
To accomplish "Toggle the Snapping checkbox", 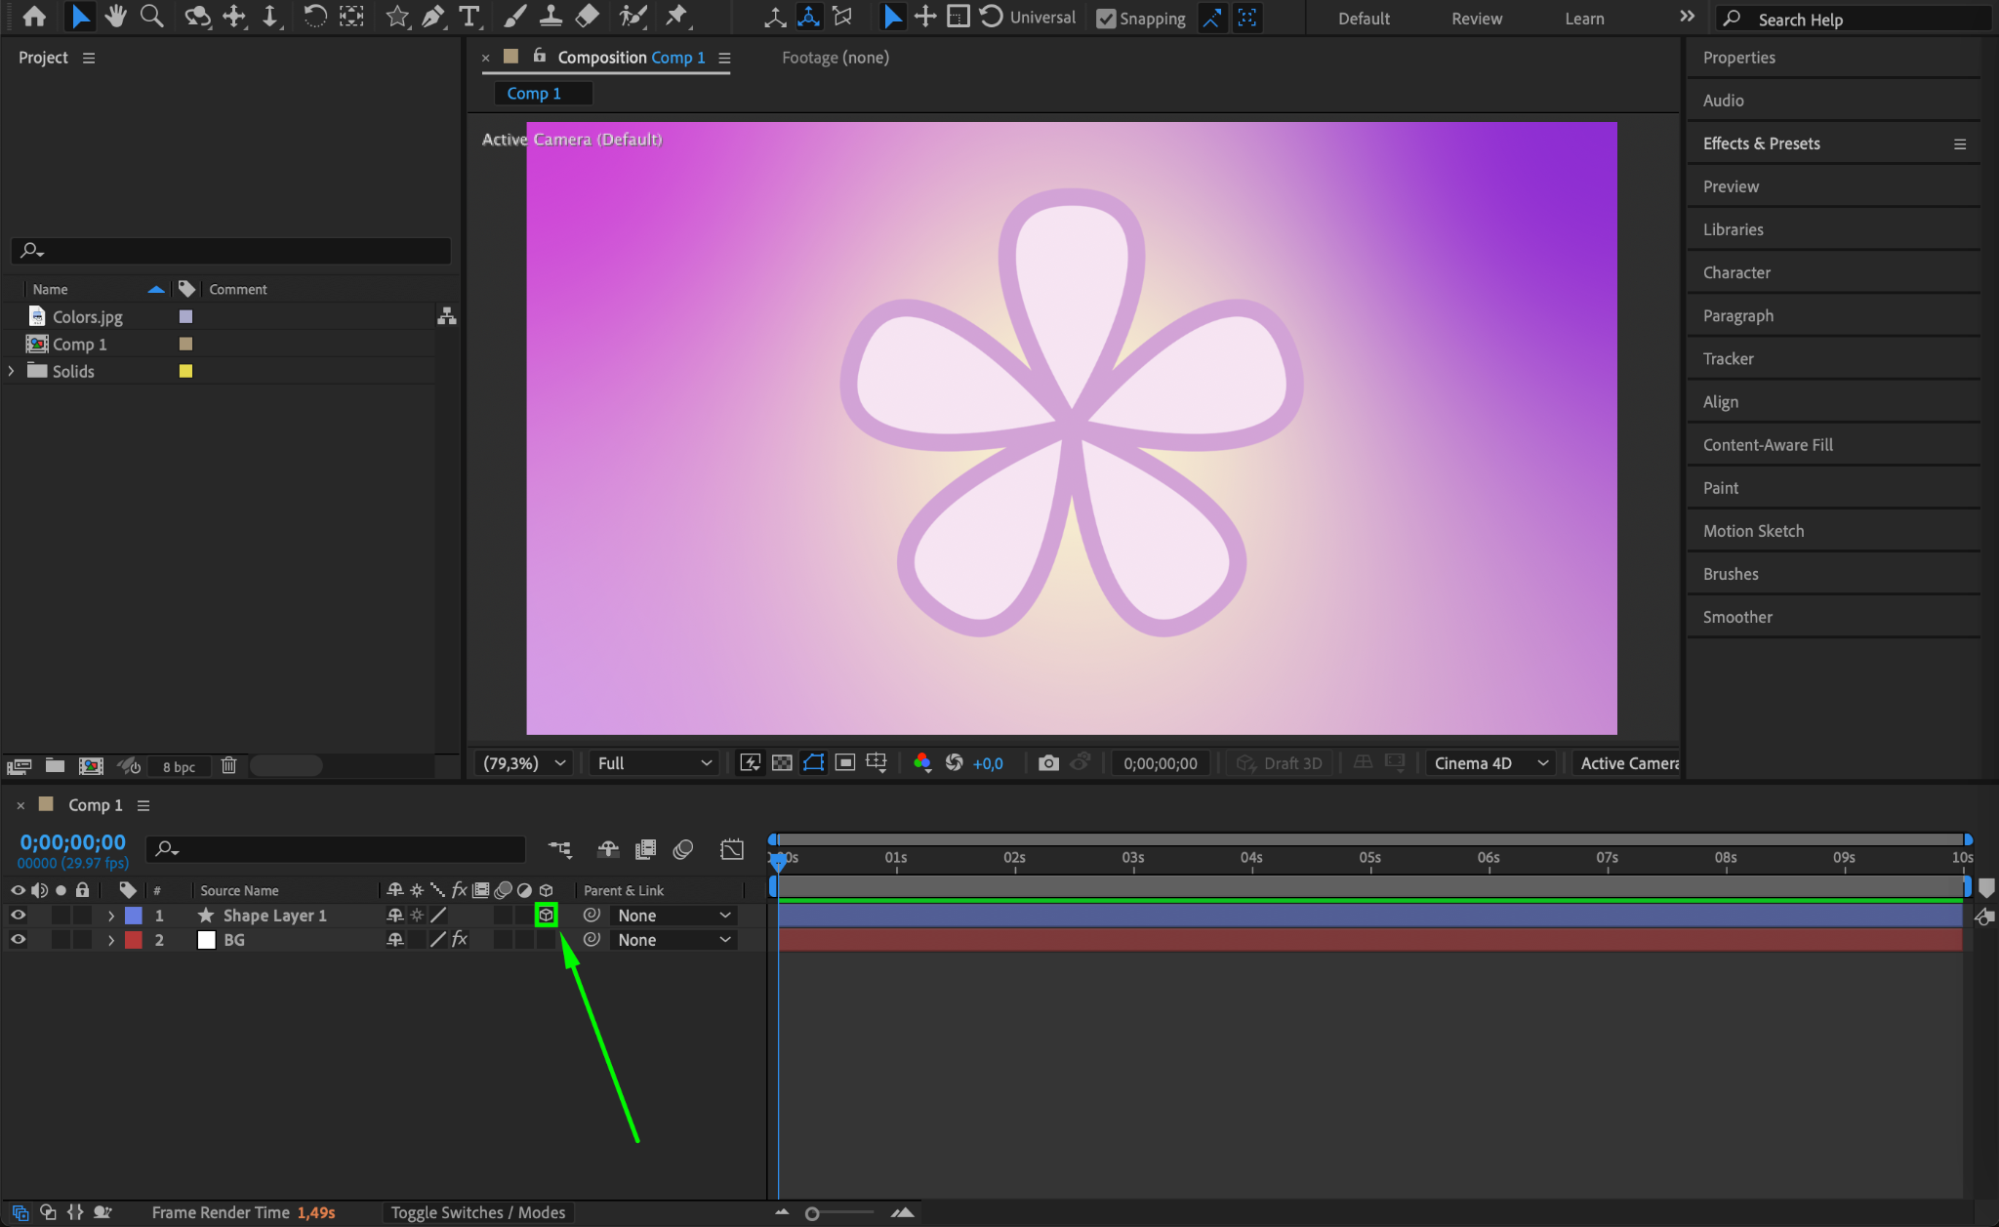I will coord(1106,18).
